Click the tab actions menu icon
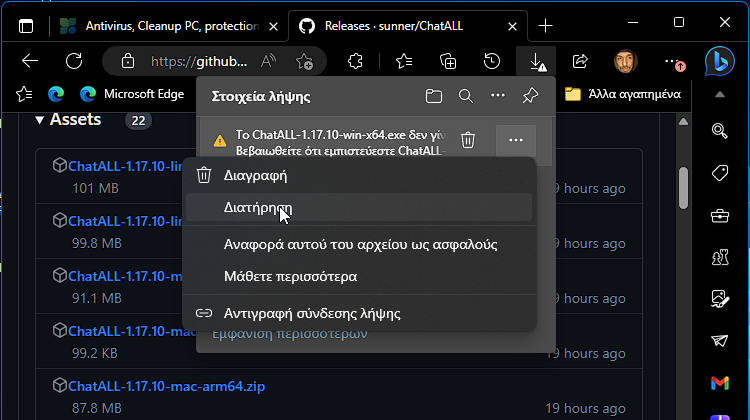 [x=26, y=26]
